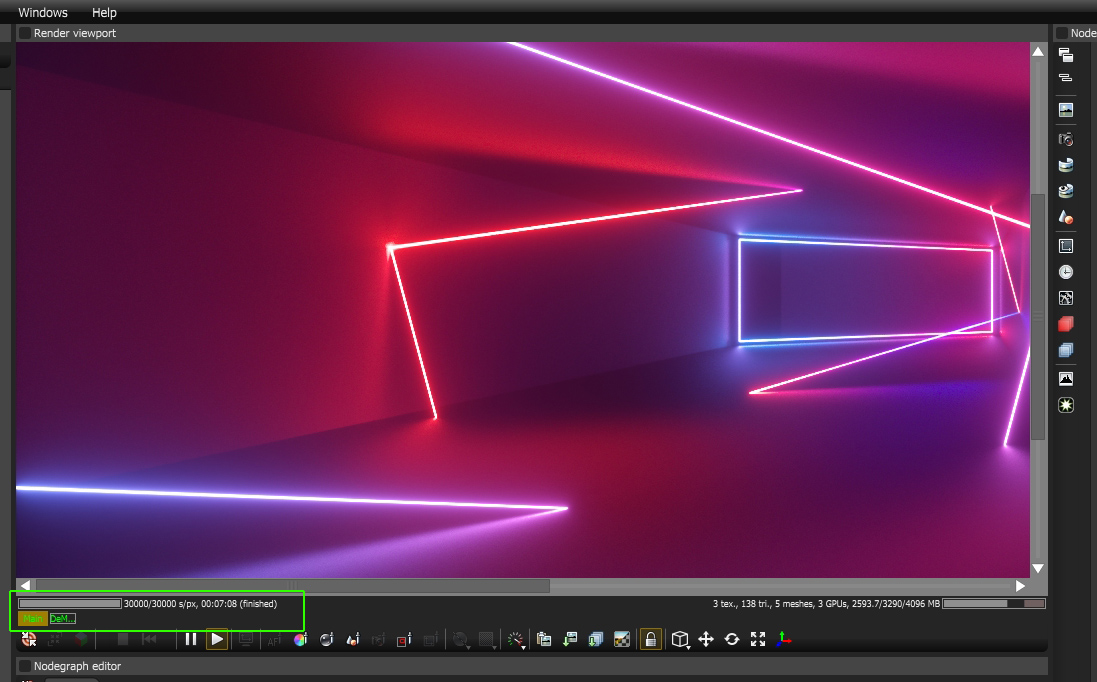Select the auto focus AF picker
Viewport: 1097px width, 682px height.
pyautogui.click(x=274, y=639)
